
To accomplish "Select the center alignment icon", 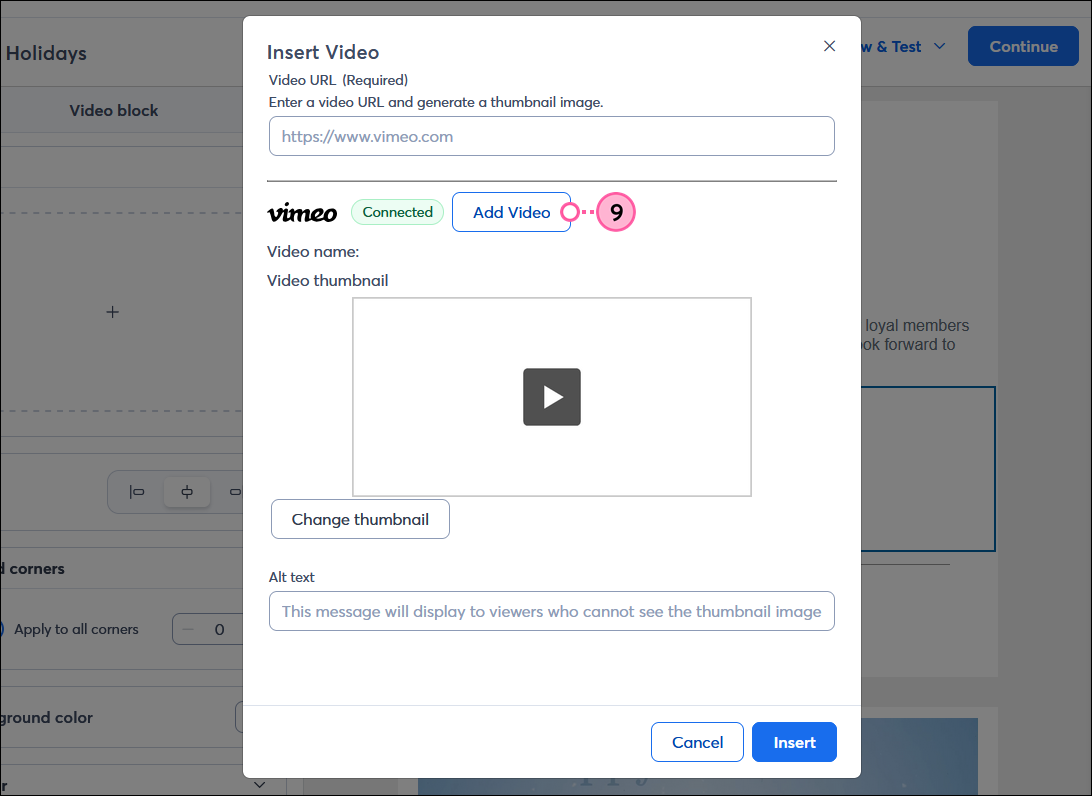I will click(x=187, y=491).
